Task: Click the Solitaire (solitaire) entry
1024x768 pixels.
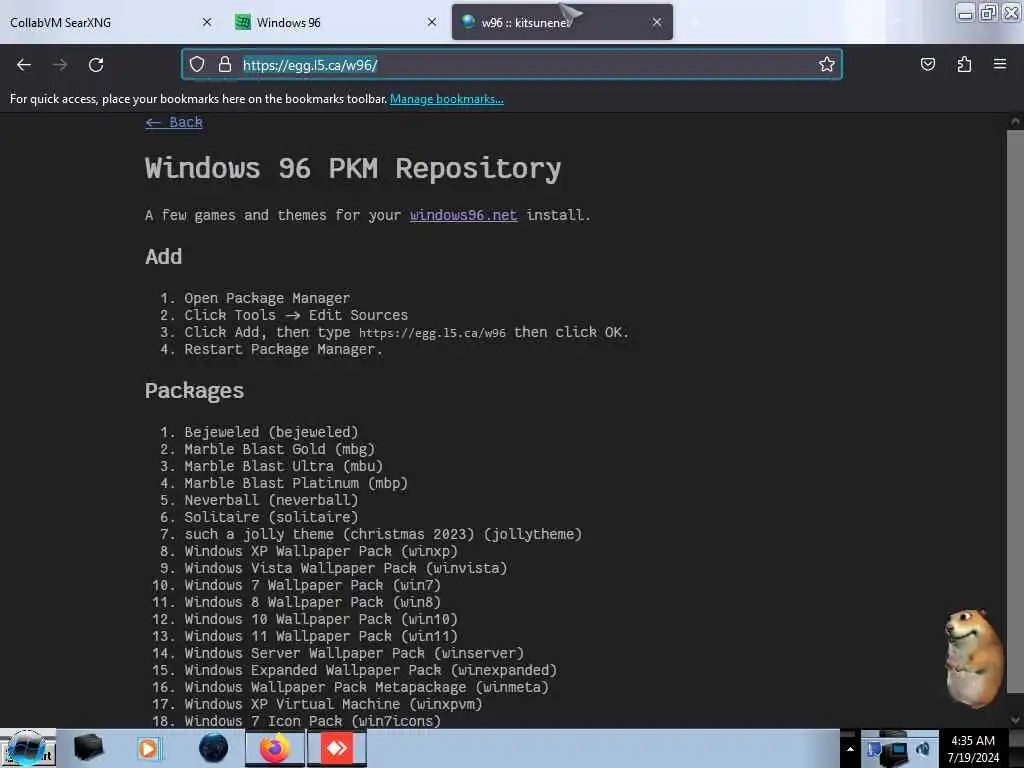Action: pos(271,517)
